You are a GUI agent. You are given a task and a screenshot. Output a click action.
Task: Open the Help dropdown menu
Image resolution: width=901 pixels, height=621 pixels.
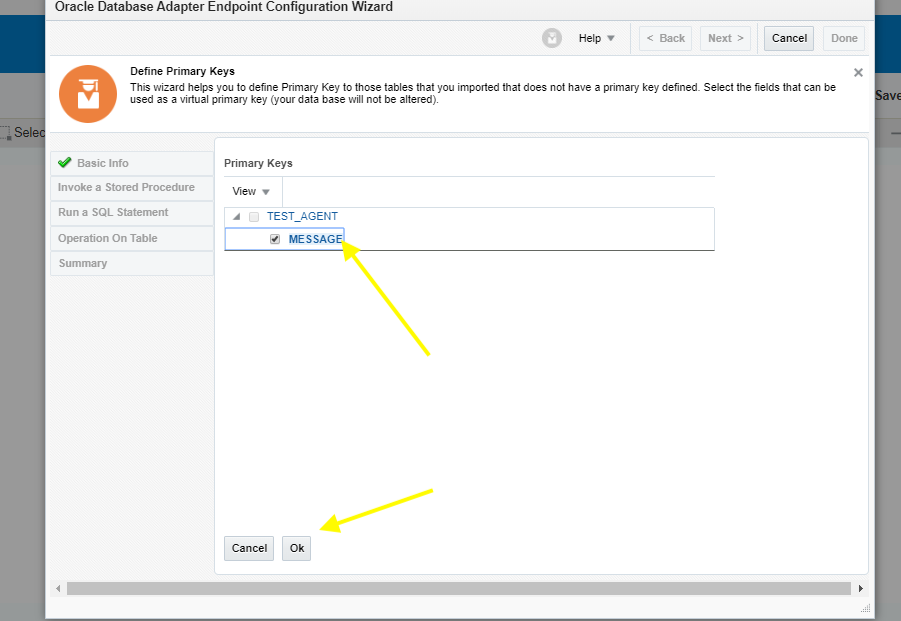(x=594, y=37)
